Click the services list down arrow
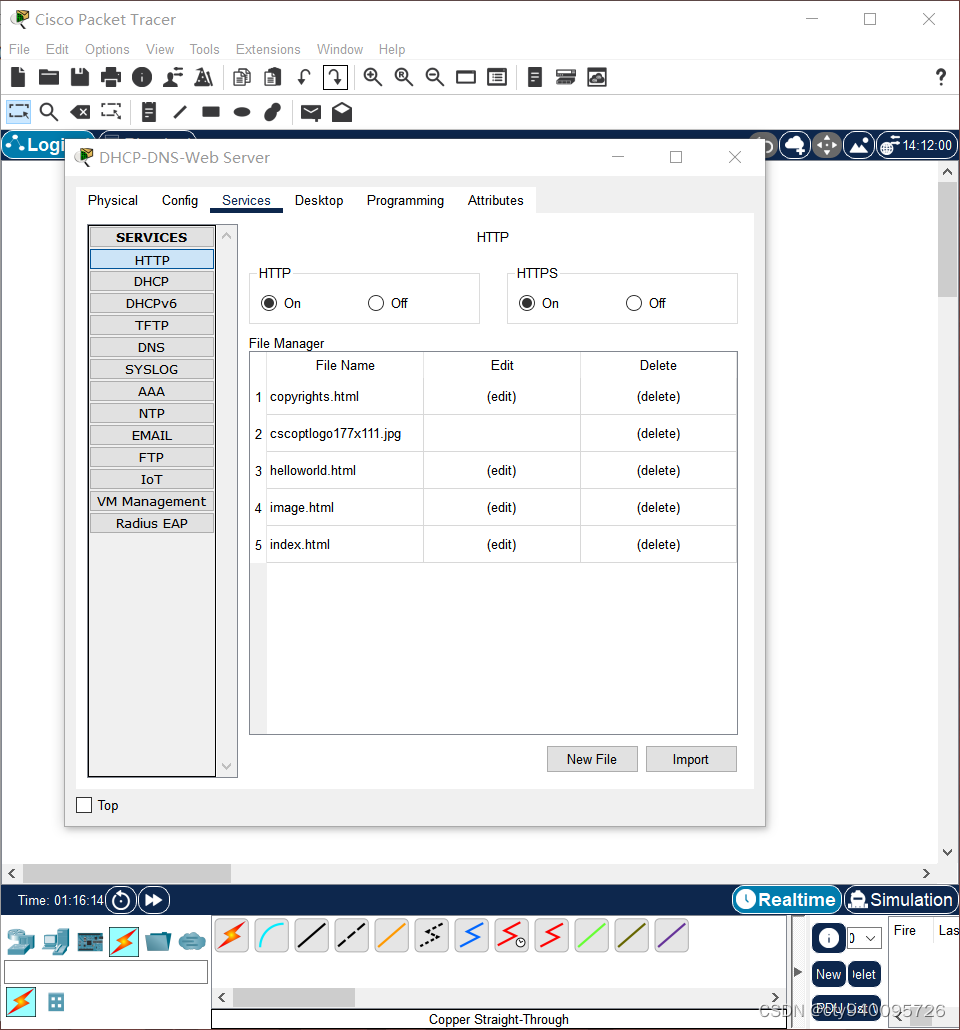 pyautogui.click(x=227, y=766)
